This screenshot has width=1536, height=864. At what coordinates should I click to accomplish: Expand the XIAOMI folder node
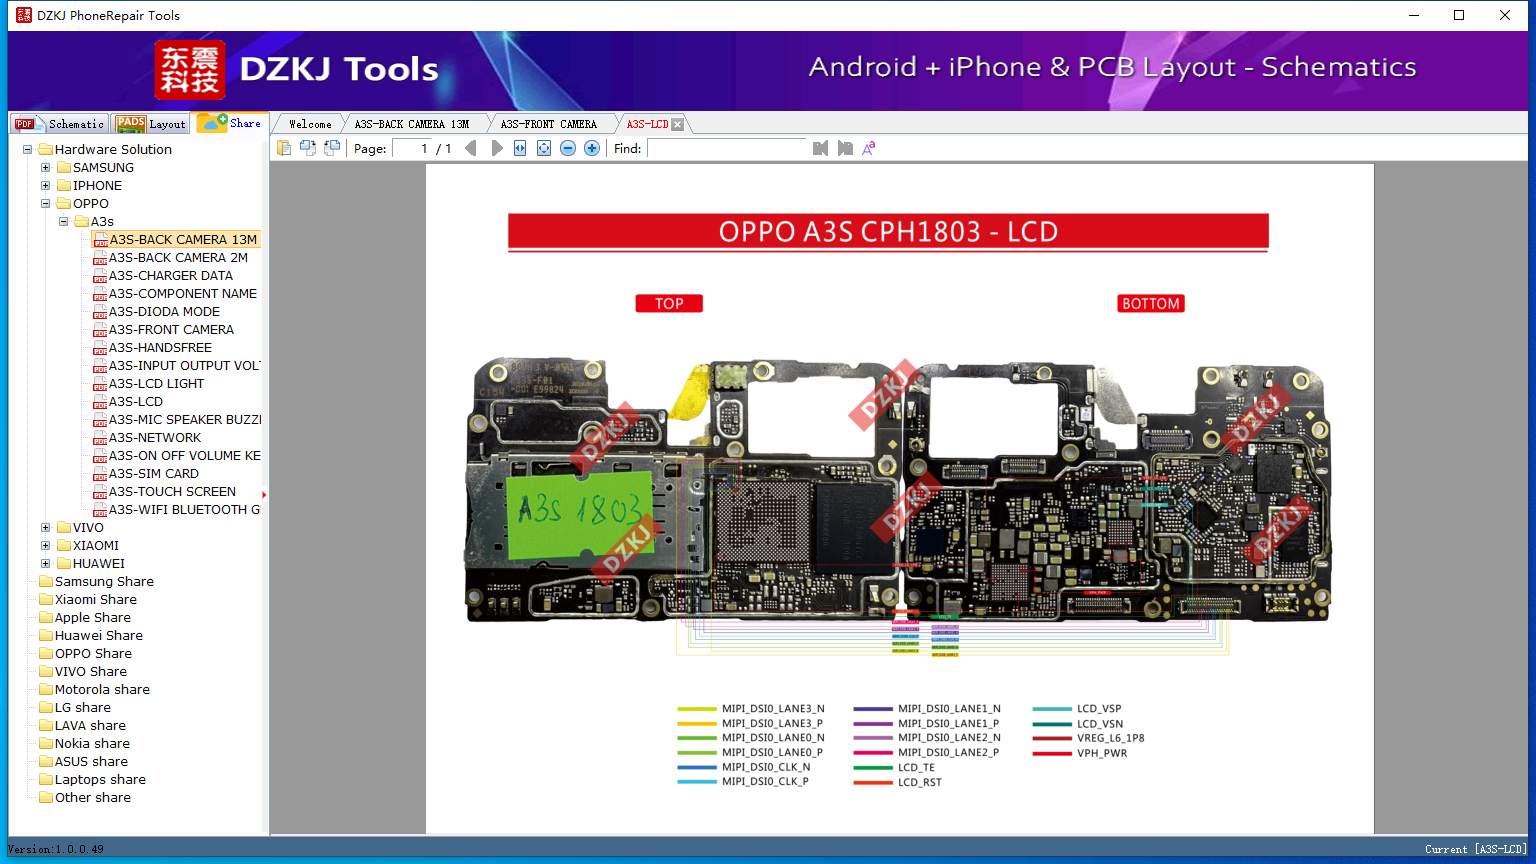point(45,546)
